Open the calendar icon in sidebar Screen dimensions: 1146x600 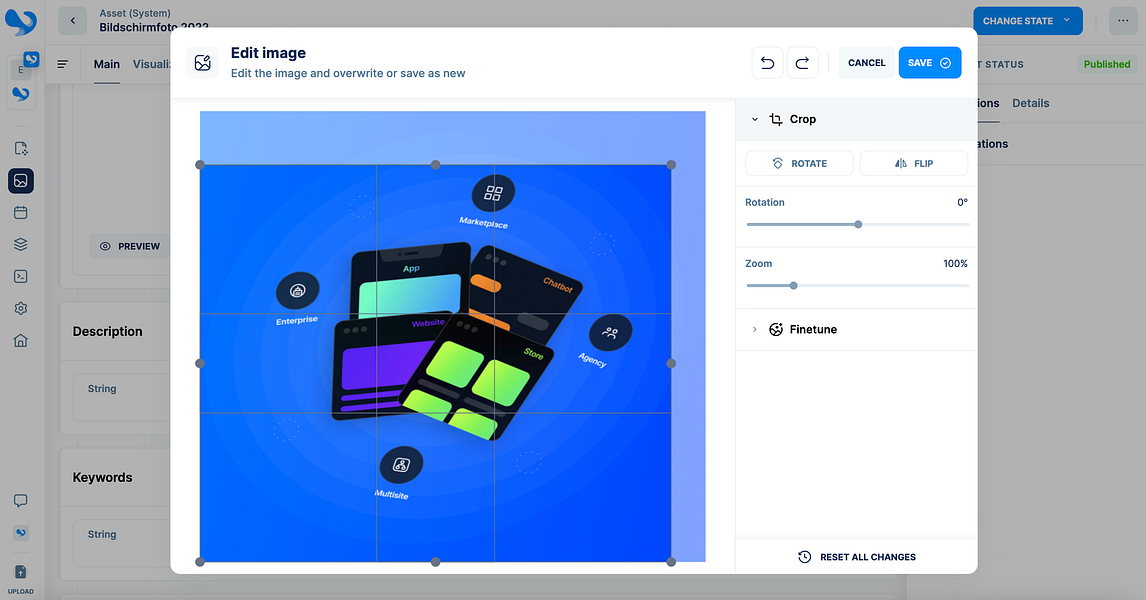[x=20, y=213]
